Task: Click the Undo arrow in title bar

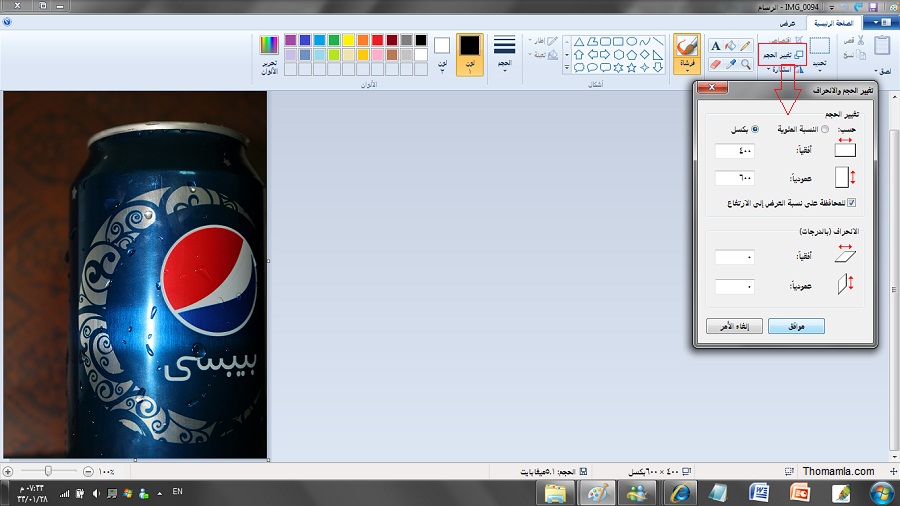Action: pyautogui.click(x=859, y=7)
